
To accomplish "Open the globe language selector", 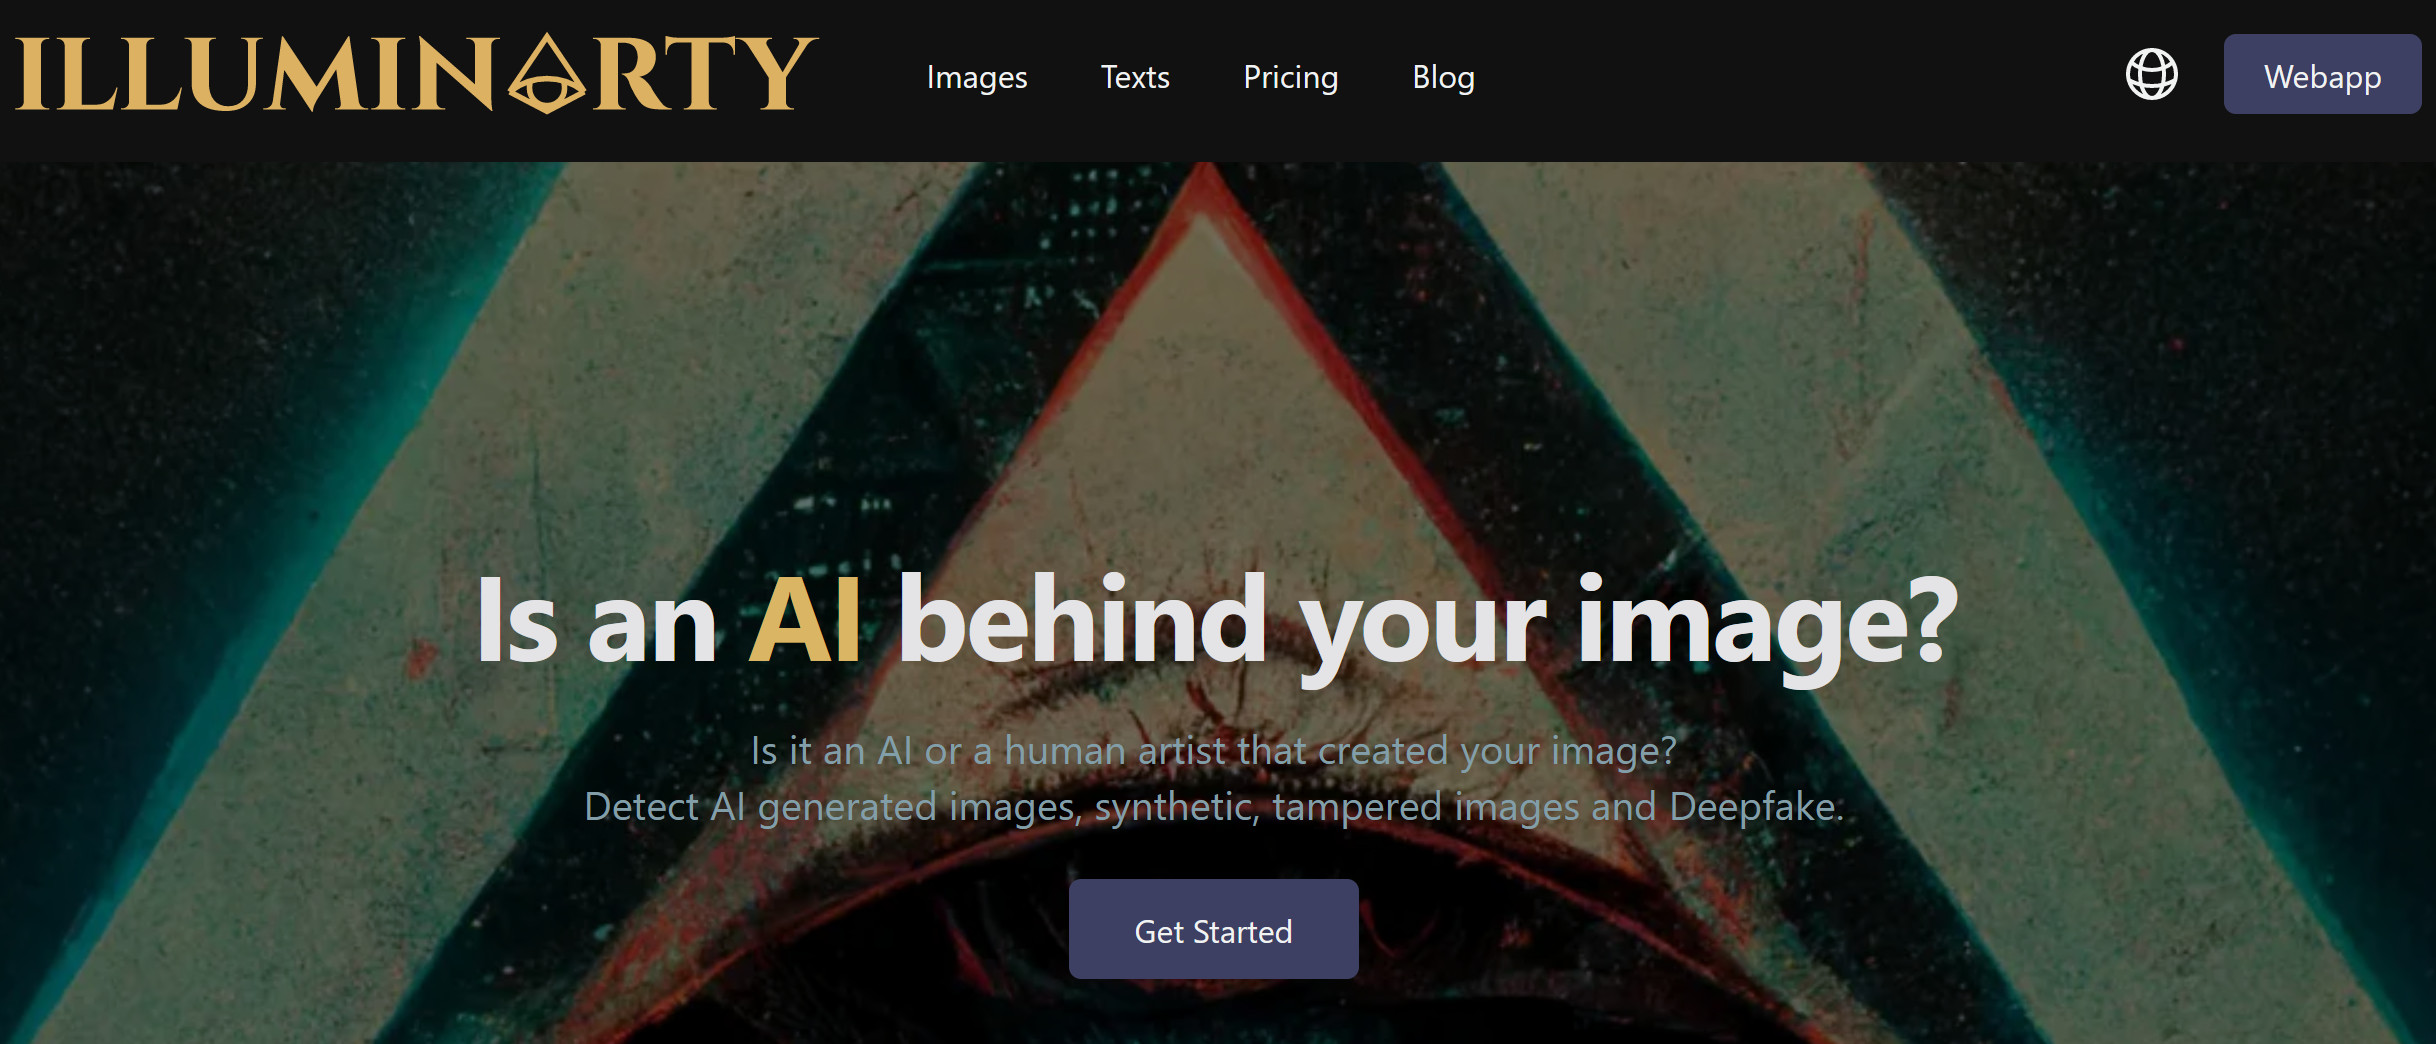I will click(x=2151, y=74).
